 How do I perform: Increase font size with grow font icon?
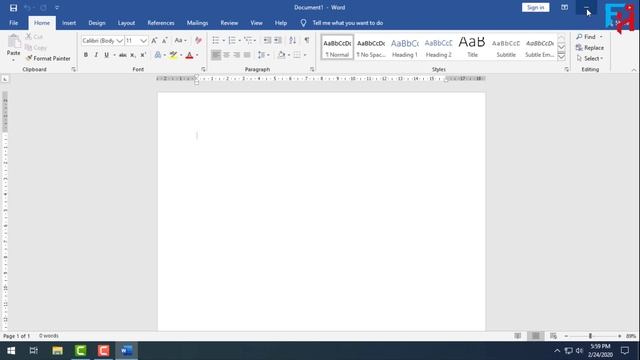[x=154, y=40]
